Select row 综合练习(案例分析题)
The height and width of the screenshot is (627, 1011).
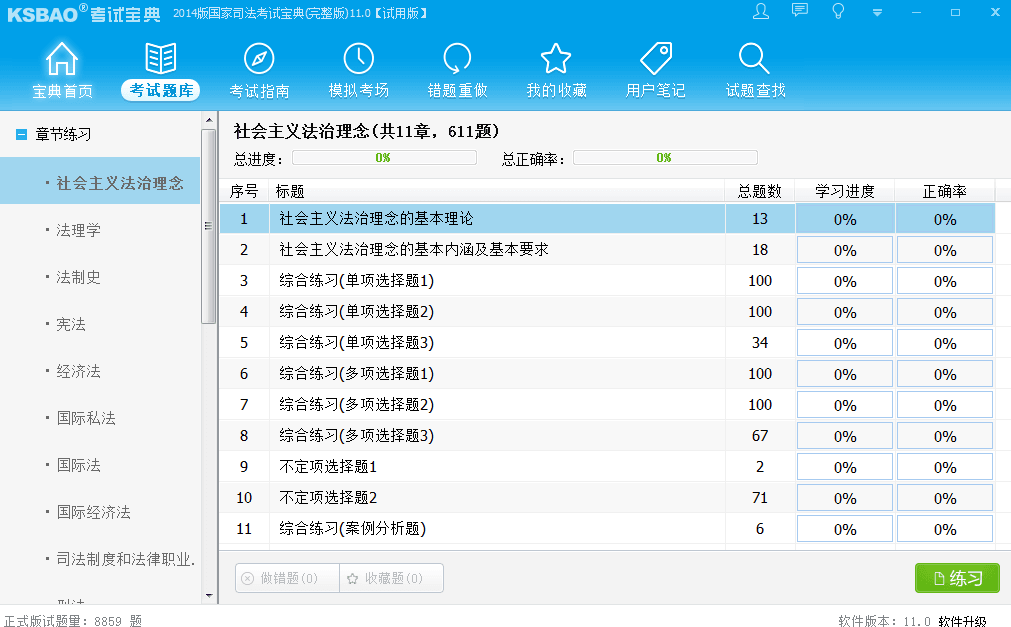point(356,529)
